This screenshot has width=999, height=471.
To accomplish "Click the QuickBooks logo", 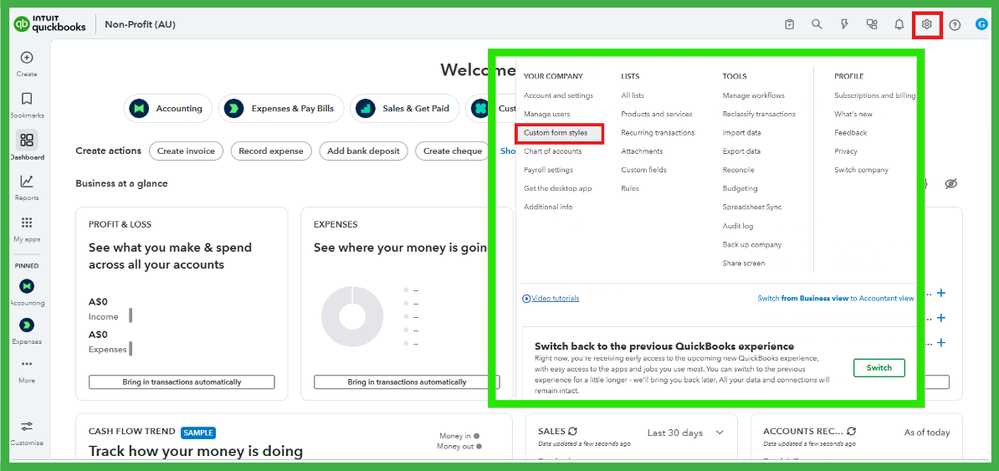I will [x=50, y=24].
